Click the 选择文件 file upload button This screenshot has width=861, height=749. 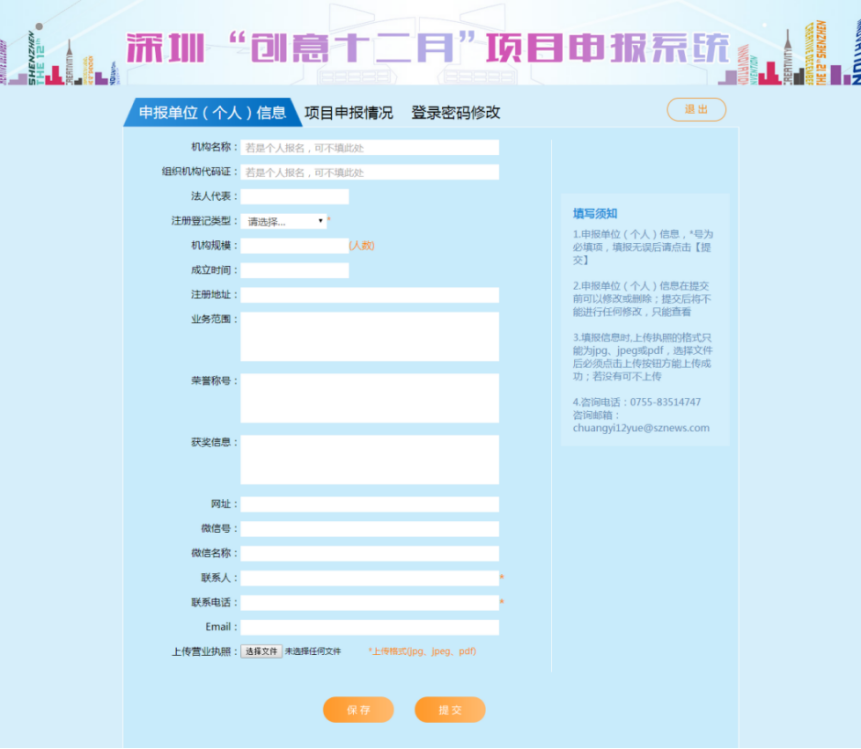click(x=261, y=650)
